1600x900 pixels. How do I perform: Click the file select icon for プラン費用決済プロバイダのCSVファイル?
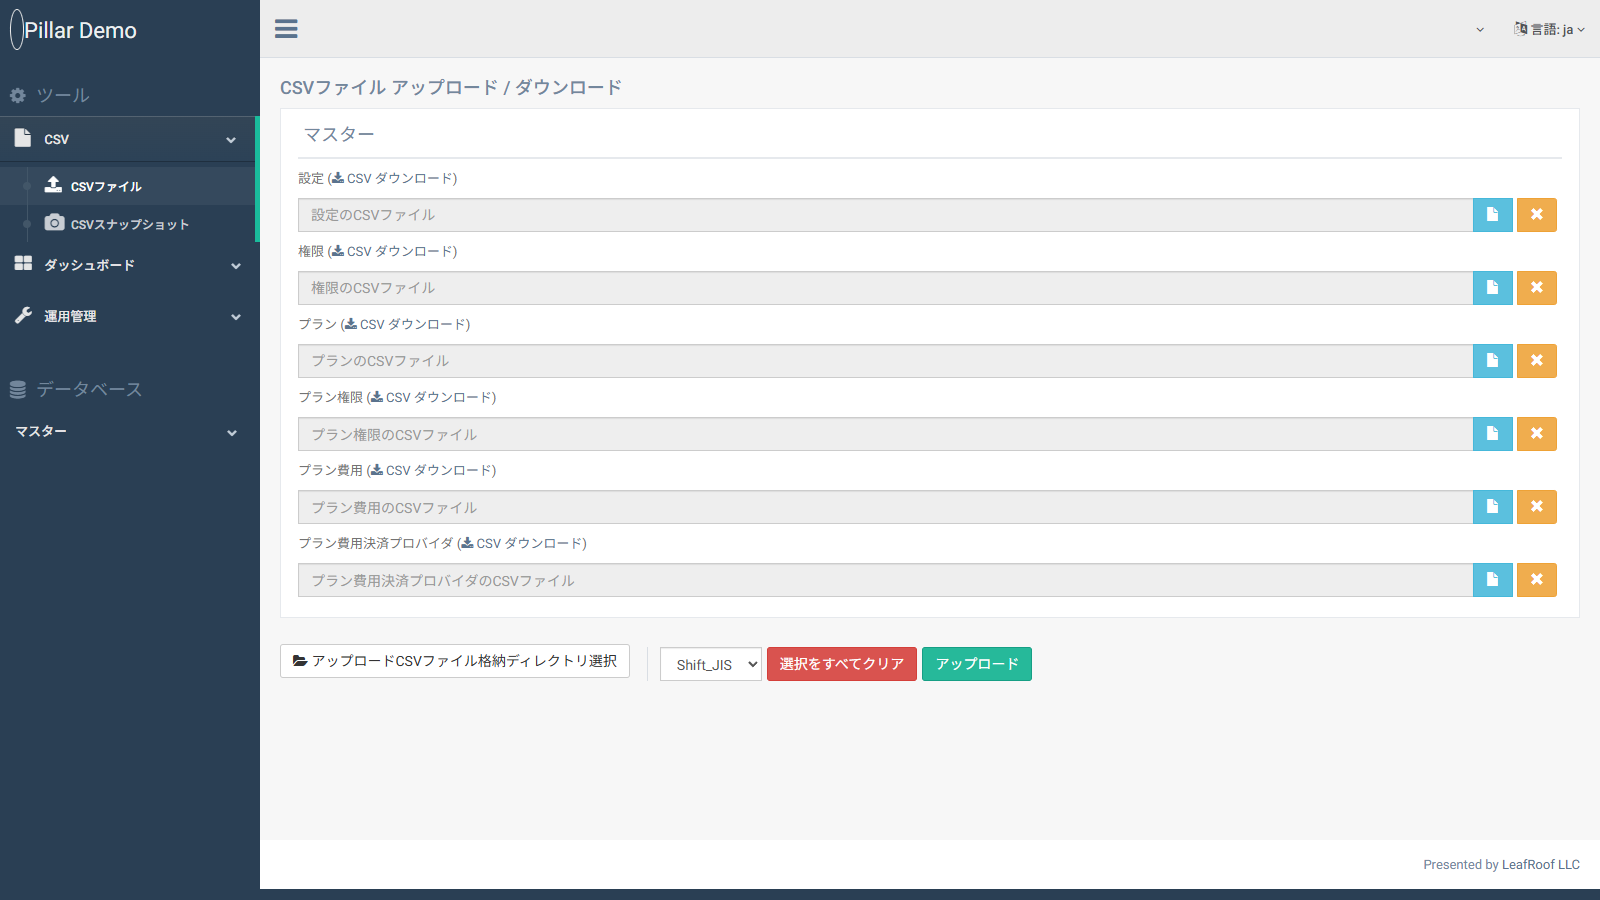tap(1492, 580)
